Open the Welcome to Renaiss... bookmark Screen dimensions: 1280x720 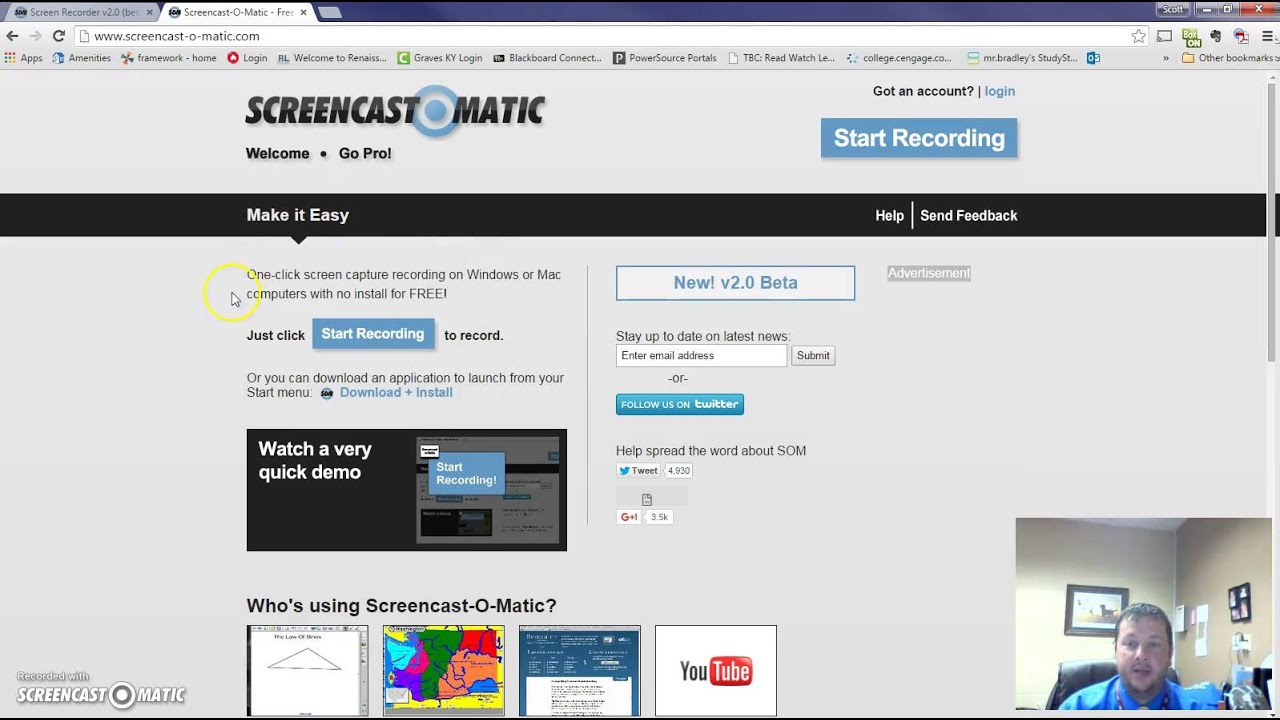(x=332, y=58)
